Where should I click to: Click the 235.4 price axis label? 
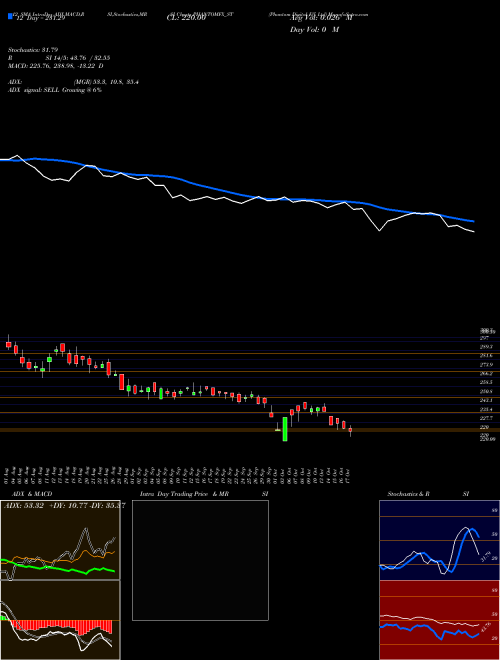point(486,409)
